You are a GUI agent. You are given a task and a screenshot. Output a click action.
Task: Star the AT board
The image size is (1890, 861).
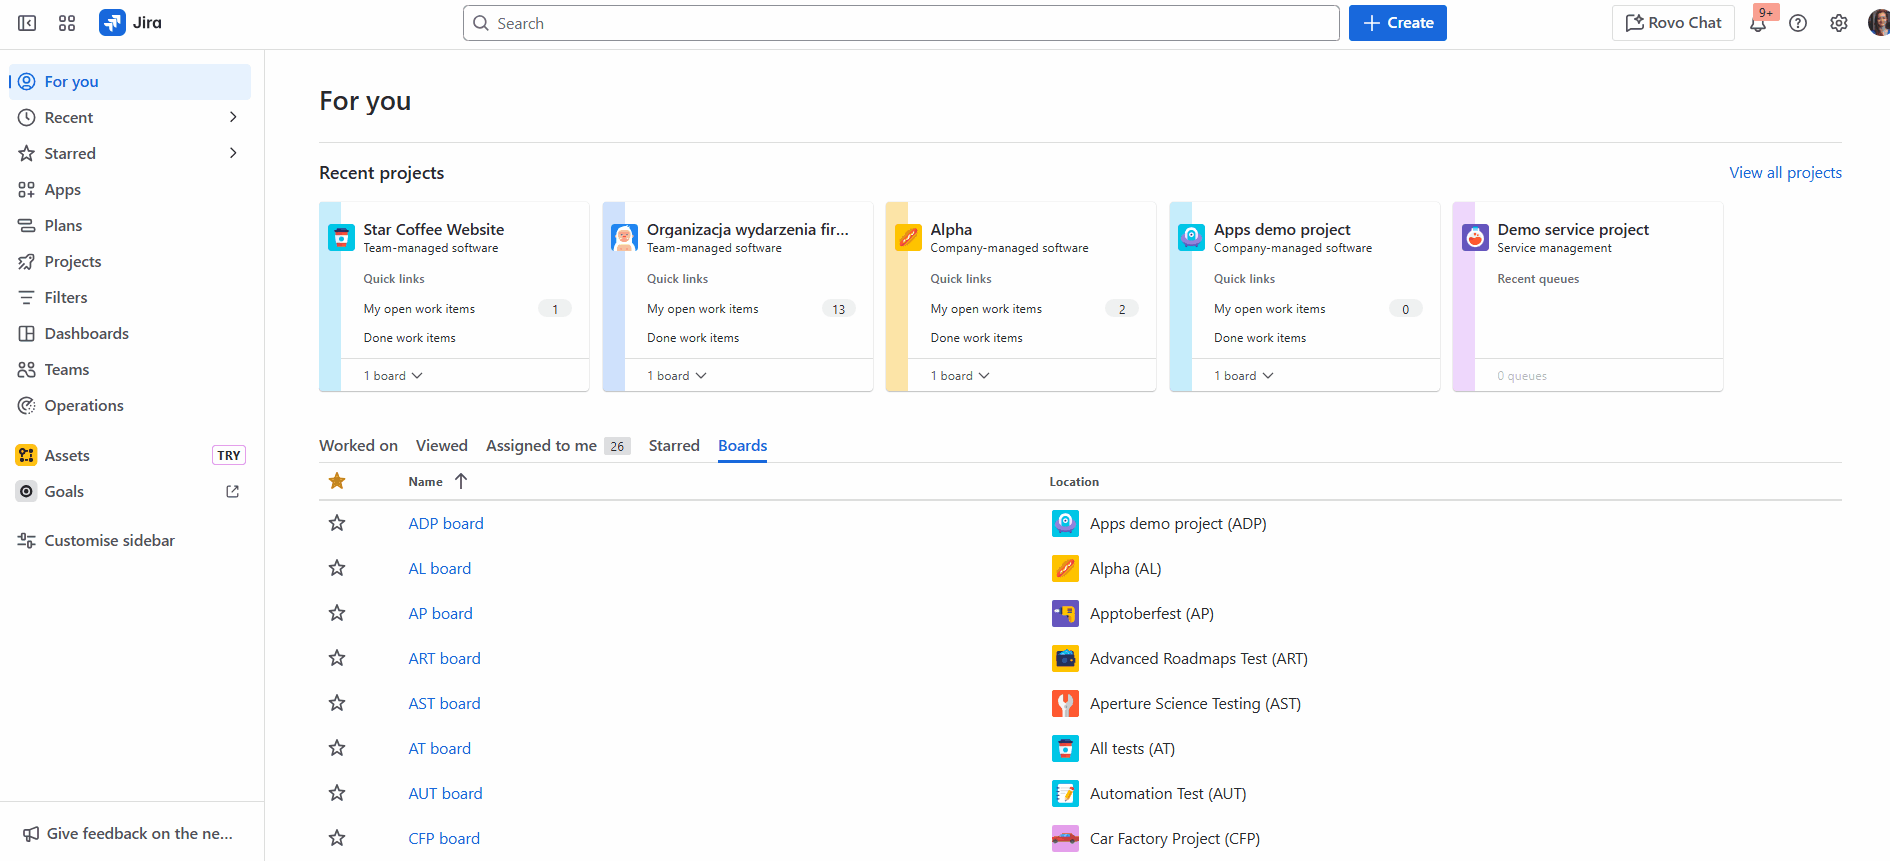(x=337, y=748)
